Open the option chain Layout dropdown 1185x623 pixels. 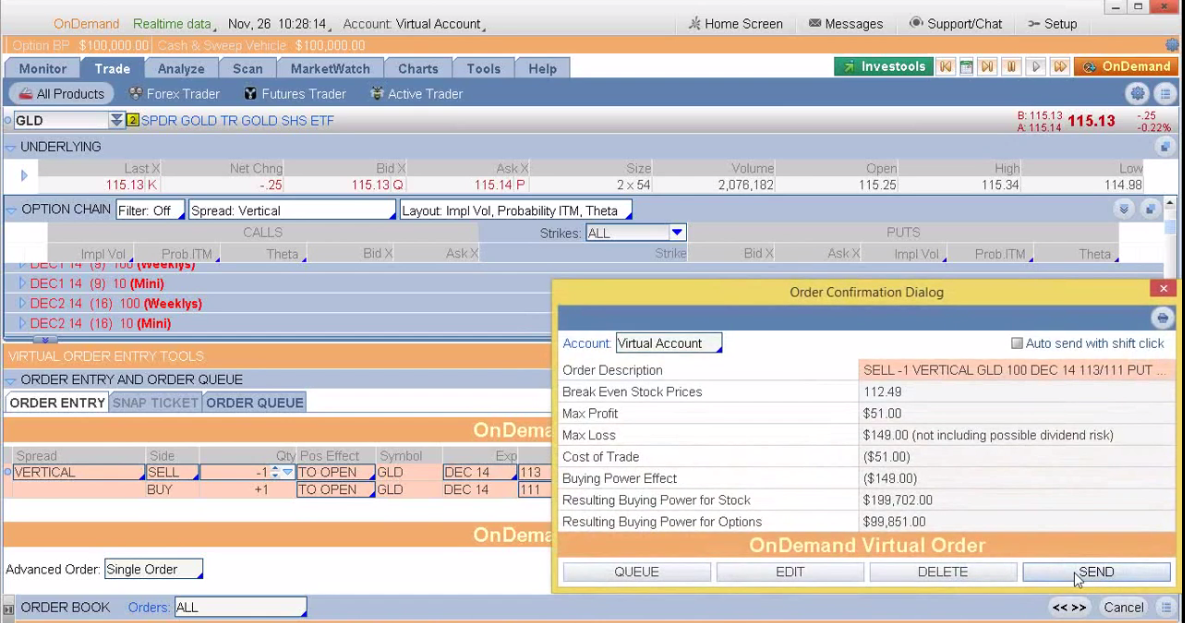click(x=515, y=210)
